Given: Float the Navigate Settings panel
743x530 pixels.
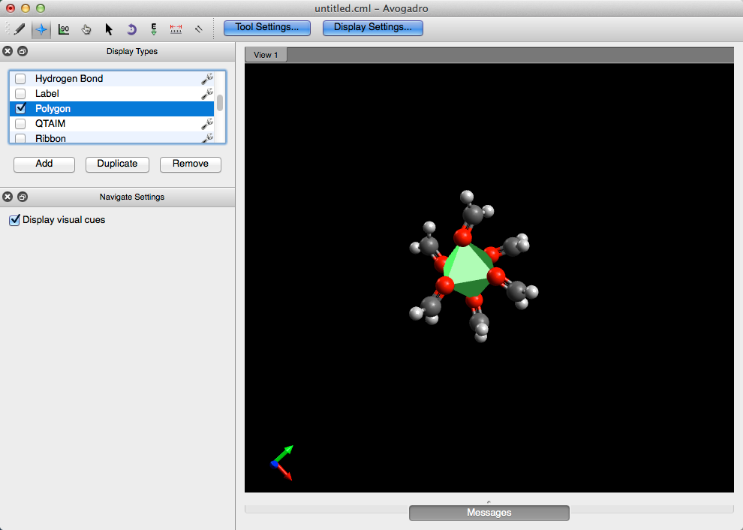Looking at the screenshot, I should pos(23,197).
